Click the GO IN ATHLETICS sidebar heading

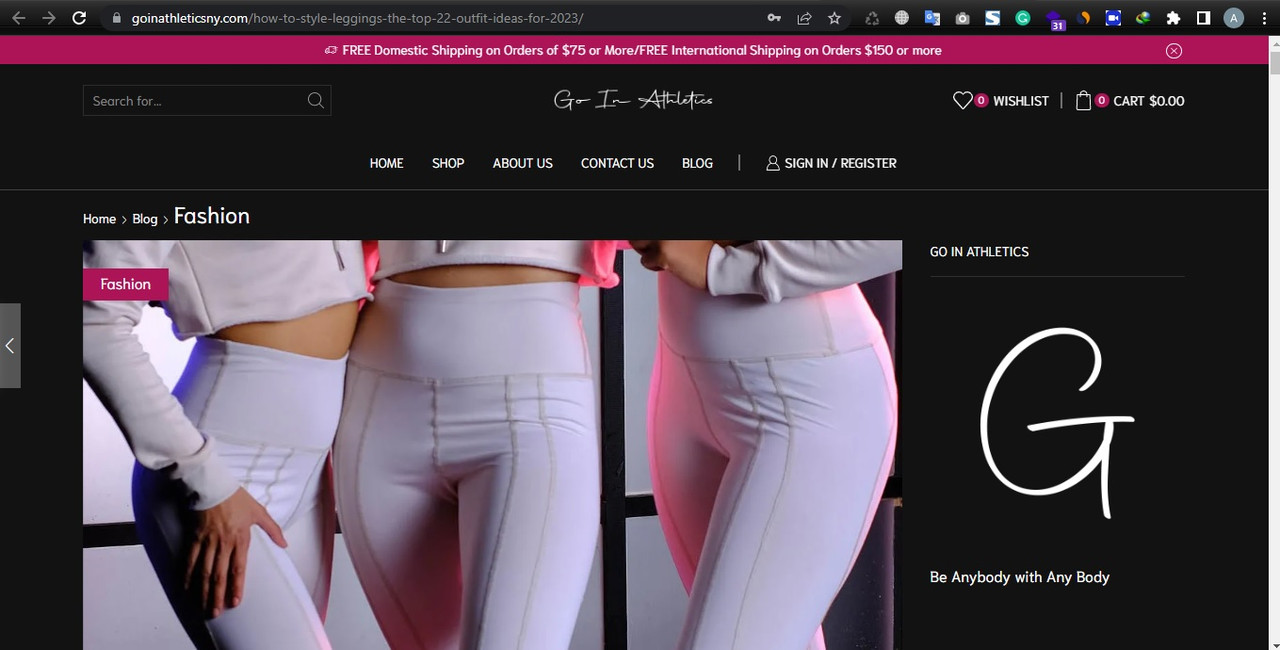coord(979,252)
